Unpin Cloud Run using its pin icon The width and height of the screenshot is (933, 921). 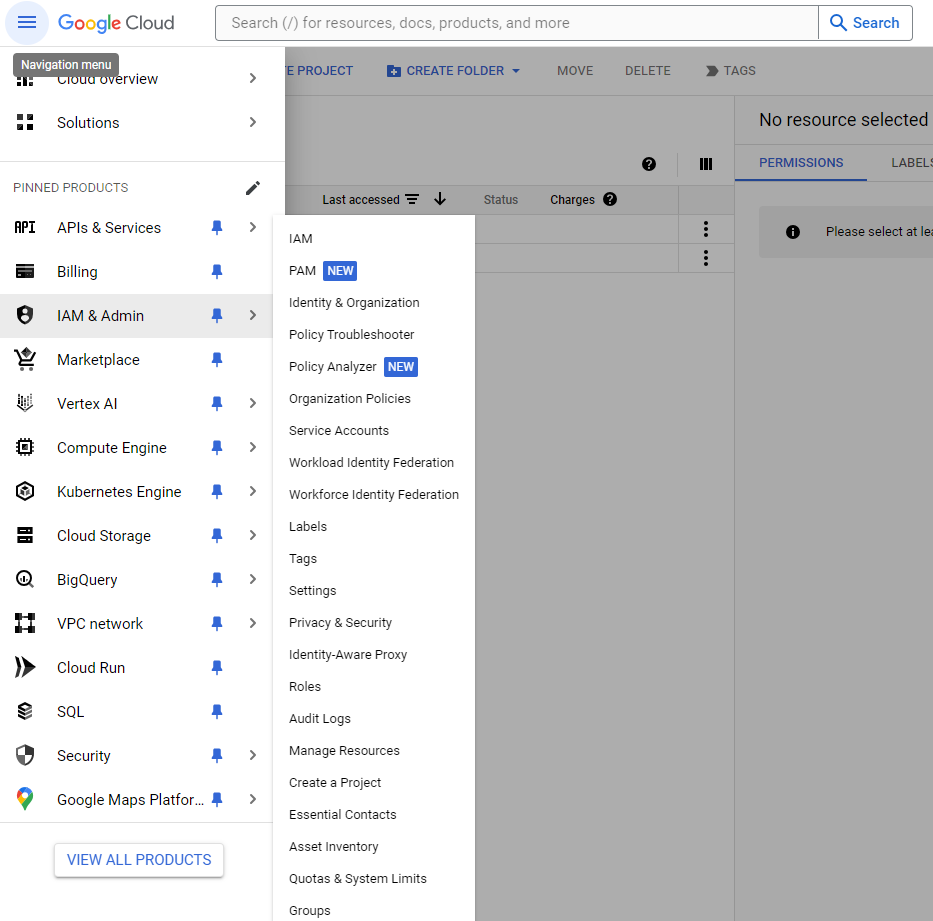point(217,668)
